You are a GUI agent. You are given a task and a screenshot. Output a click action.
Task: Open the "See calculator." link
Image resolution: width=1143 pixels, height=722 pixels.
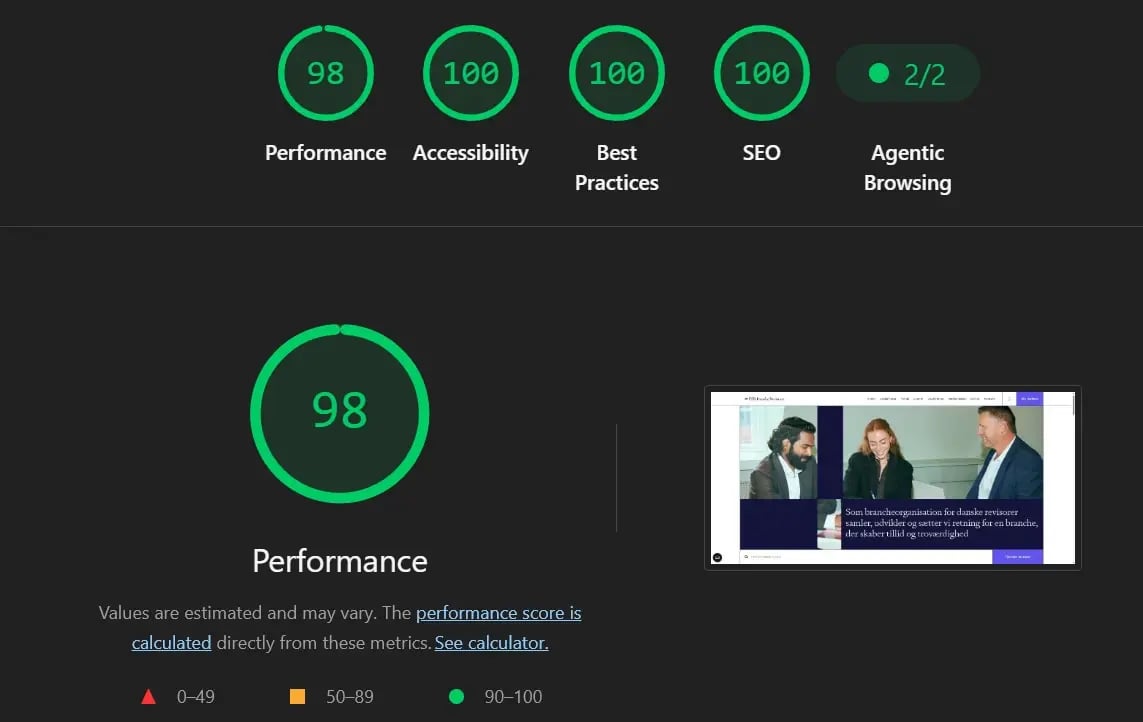[x=491, y=643]
